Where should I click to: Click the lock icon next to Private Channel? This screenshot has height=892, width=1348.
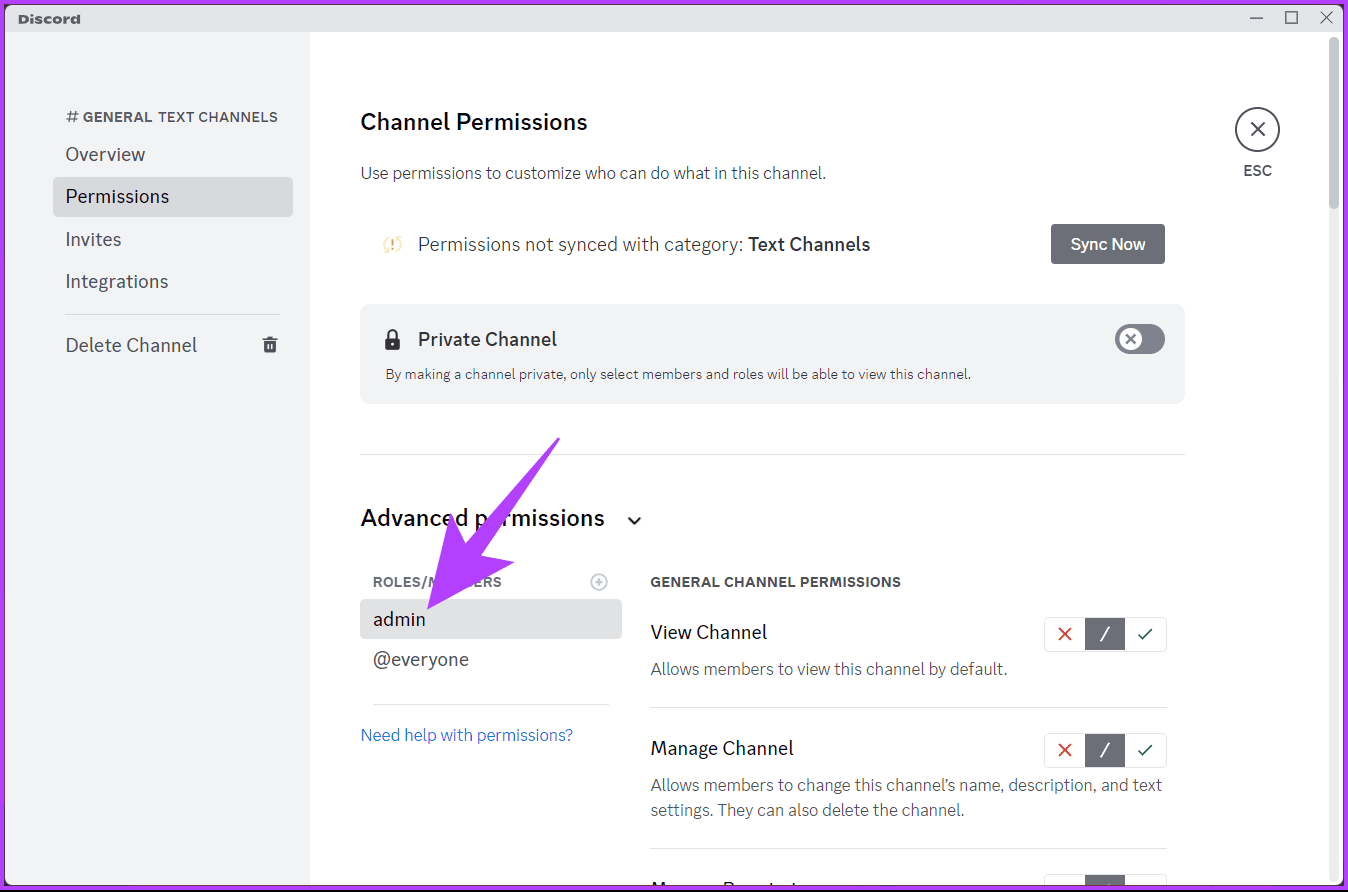point(392,340)
